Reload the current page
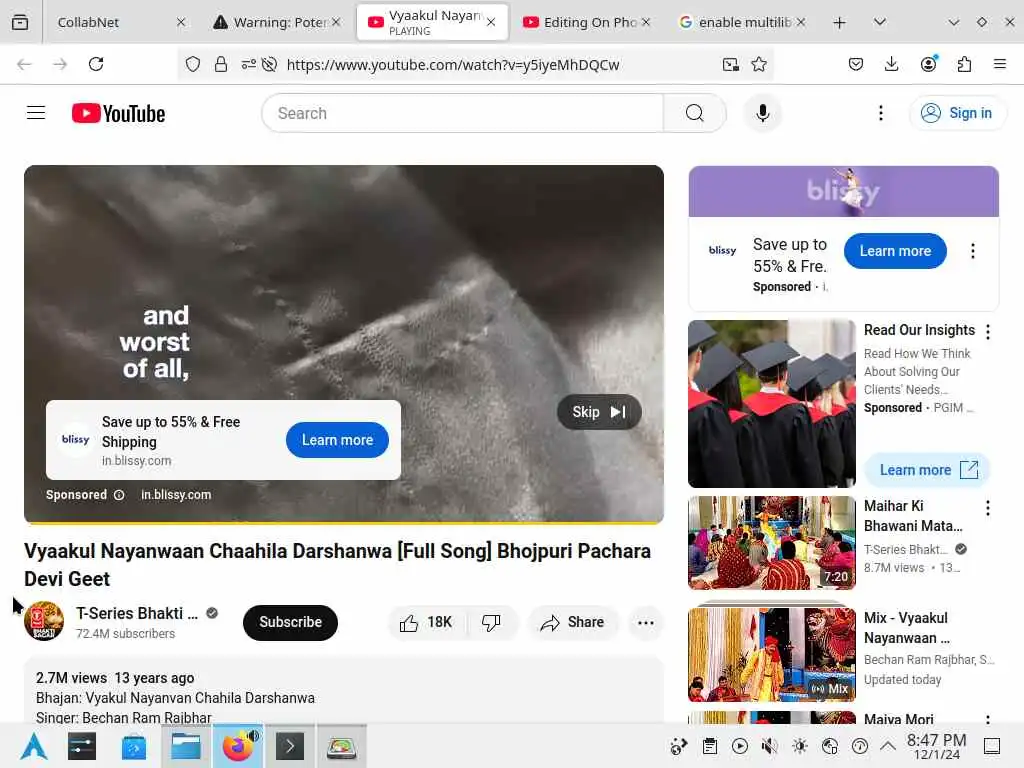The width and height of the screenshot is (1024, 768). coord(96,64)
